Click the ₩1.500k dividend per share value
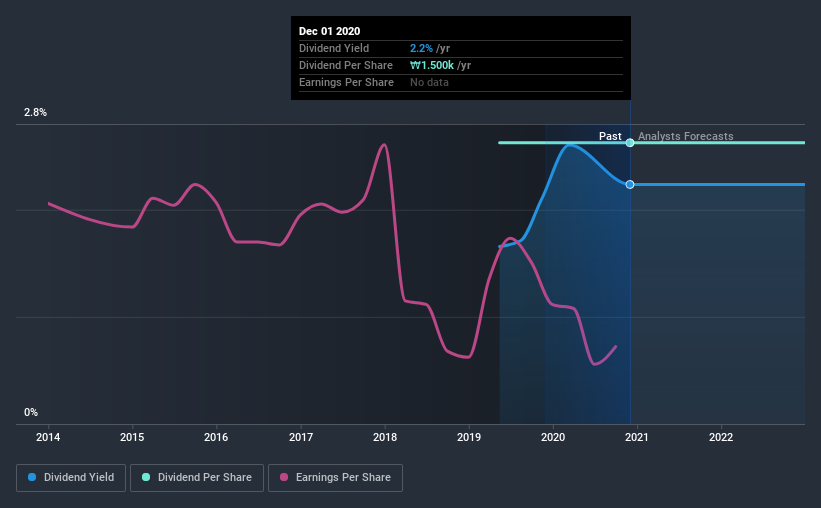This screenshot has height=508, width=821. pos(431,65)
